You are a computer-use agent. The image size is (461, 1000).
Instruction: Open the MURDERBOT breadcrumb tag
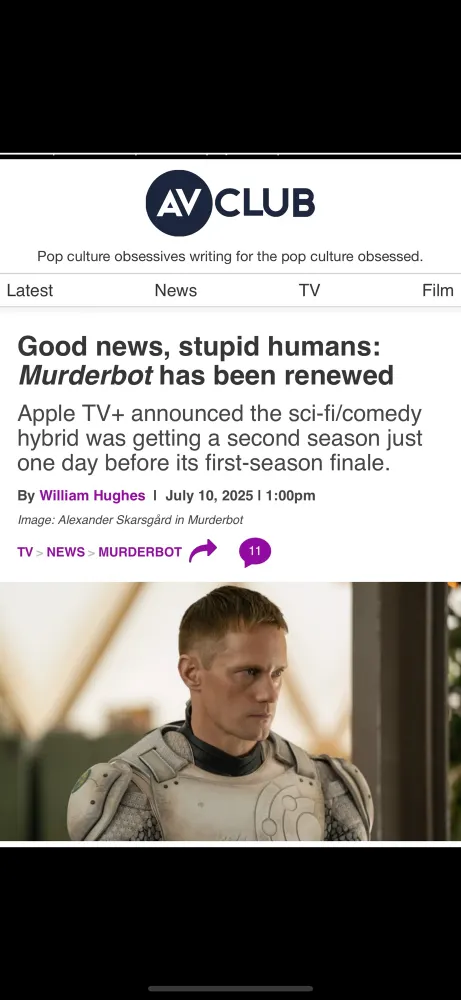tap(140, 552)
